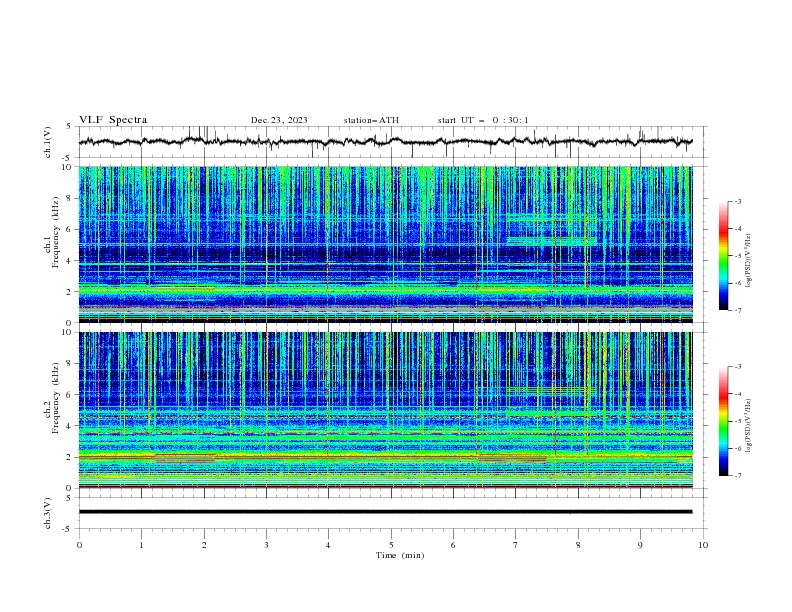
Task: Click time axis tick label "3"
Action: pos(266,545)
